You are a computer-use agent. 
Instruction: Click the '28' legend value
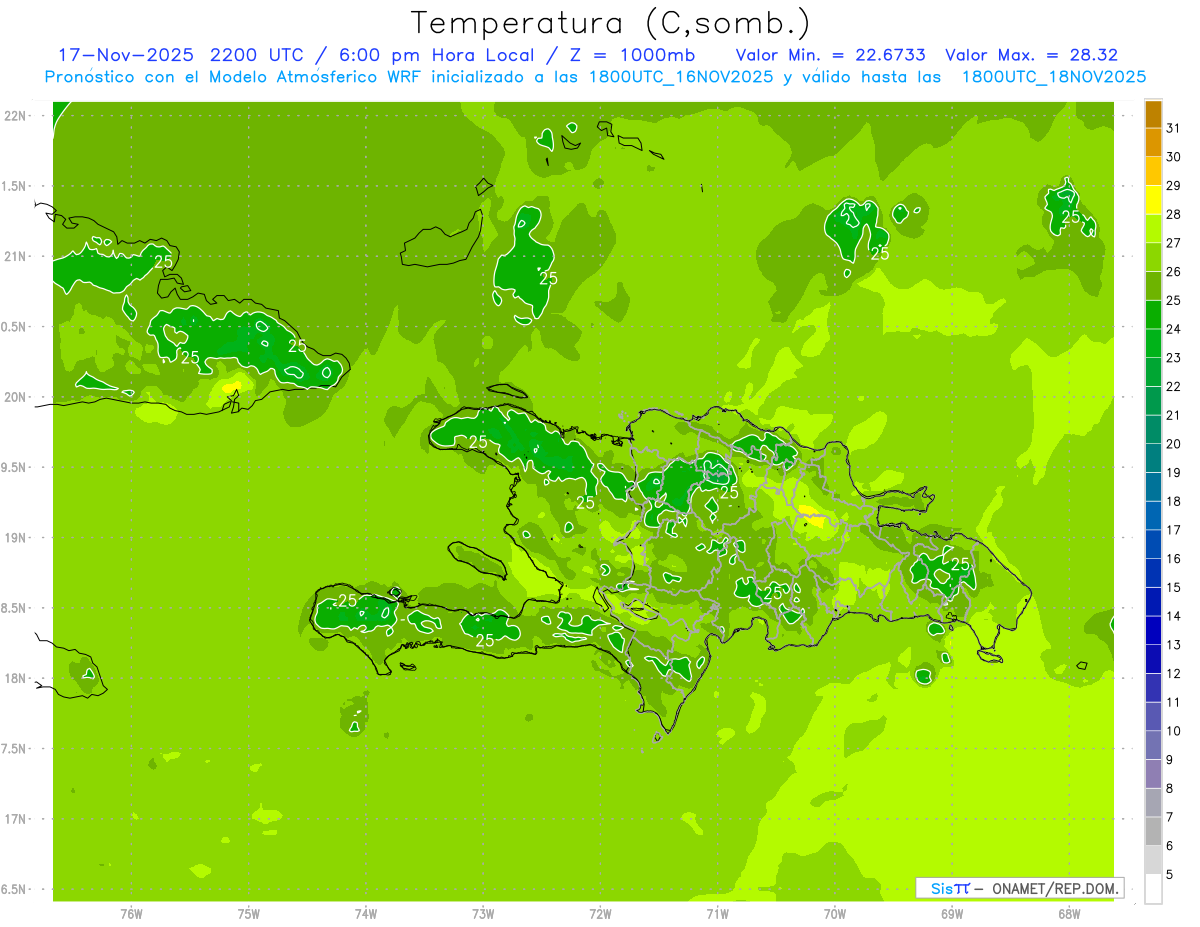tap(1174, 215)
